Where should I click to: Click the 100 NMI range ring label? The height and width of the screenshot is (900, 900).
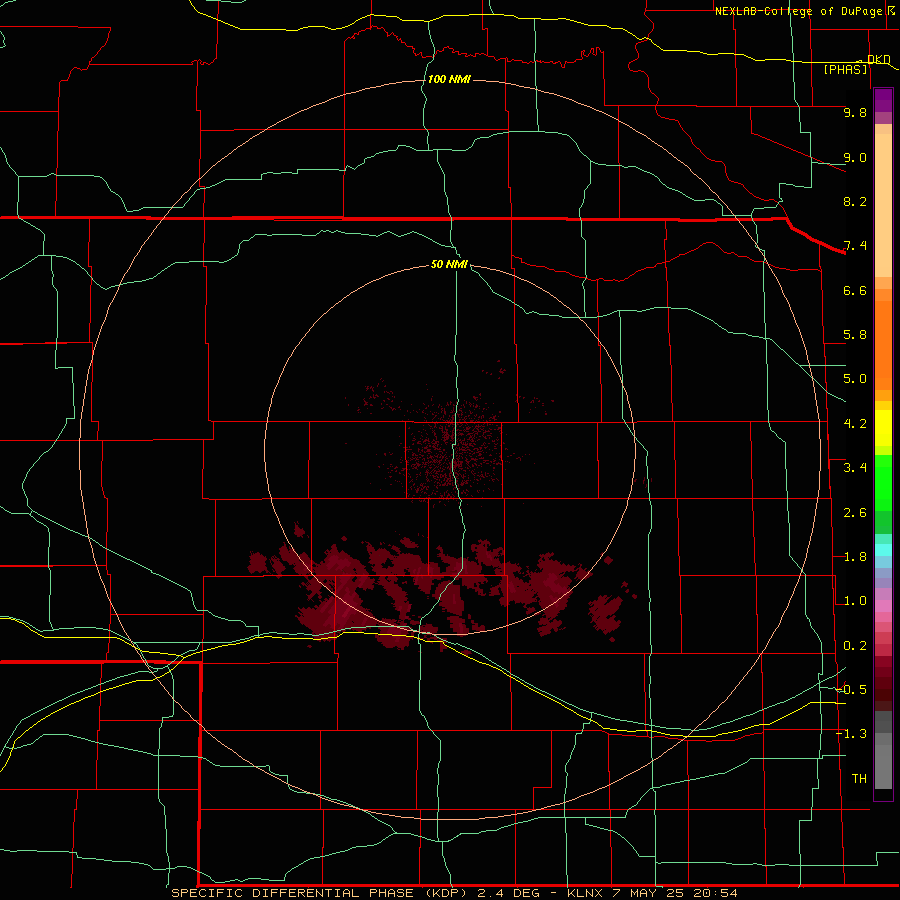[449, 79]
